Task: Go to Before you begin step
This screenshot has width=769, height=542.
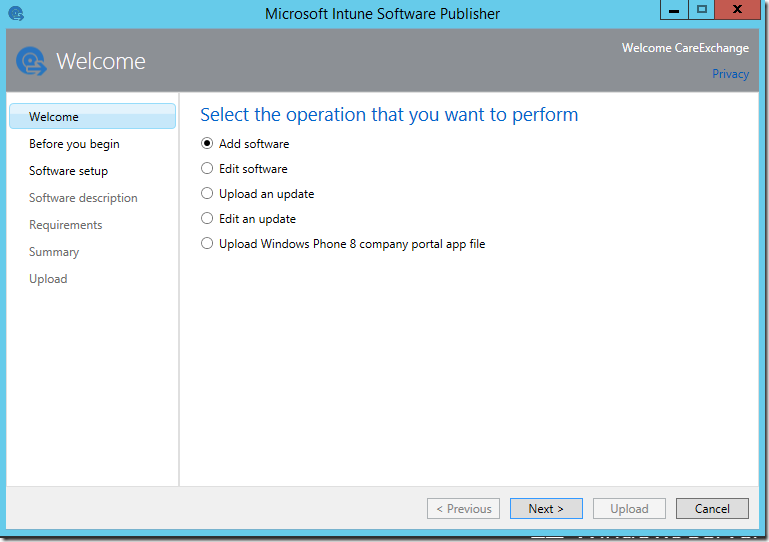Action: coord(74,144)
